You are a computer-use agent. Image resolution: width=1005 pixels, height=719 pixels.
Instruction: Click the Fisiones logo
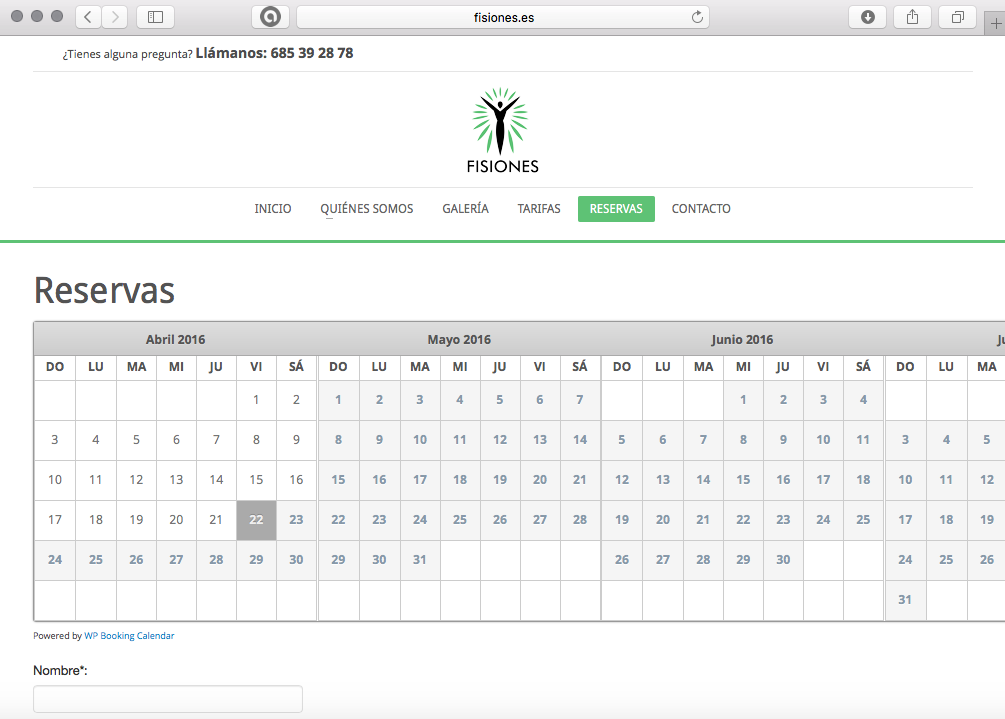pos(502,131)
